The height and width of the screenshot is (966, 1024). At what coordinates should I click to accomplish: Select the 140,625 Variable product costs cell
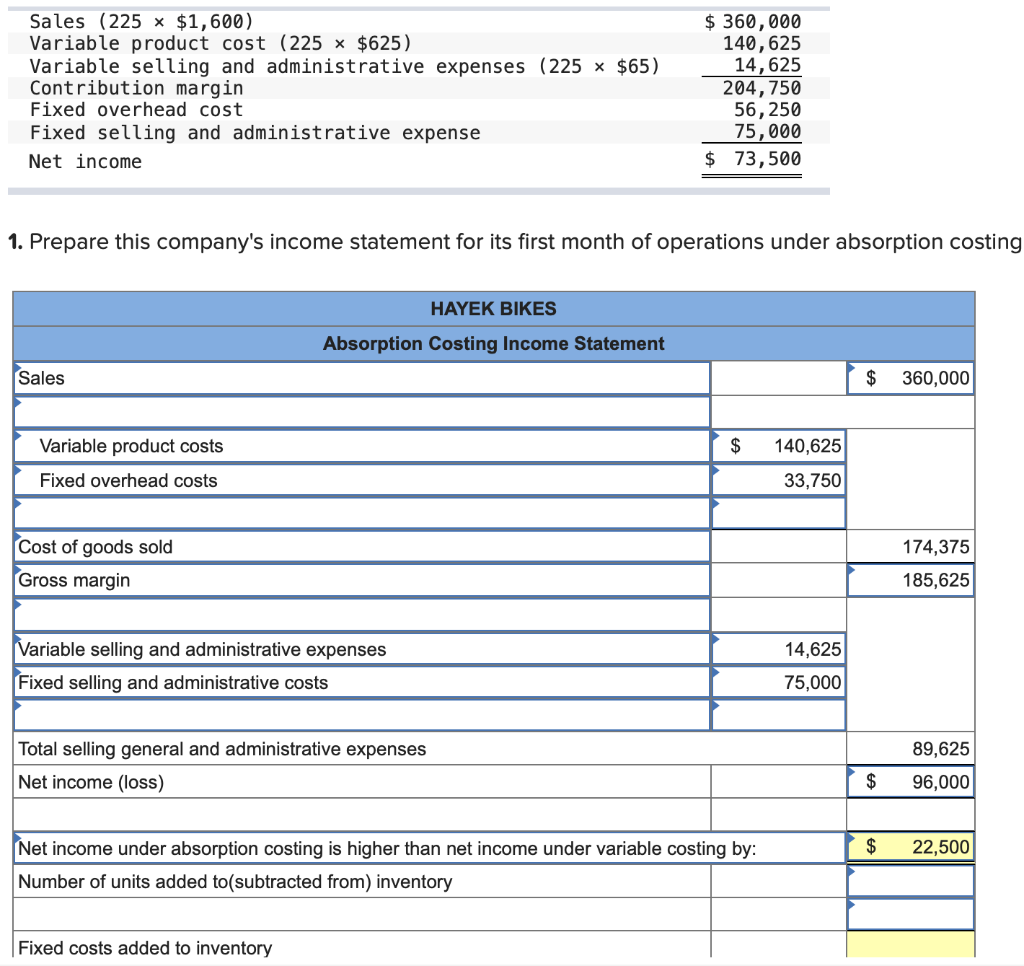(x=778, y=445)
